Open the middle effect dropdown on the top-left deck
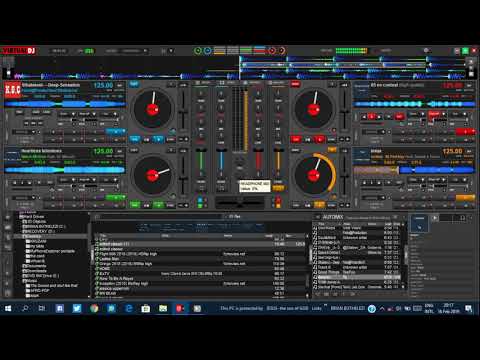 coord(87,114)
